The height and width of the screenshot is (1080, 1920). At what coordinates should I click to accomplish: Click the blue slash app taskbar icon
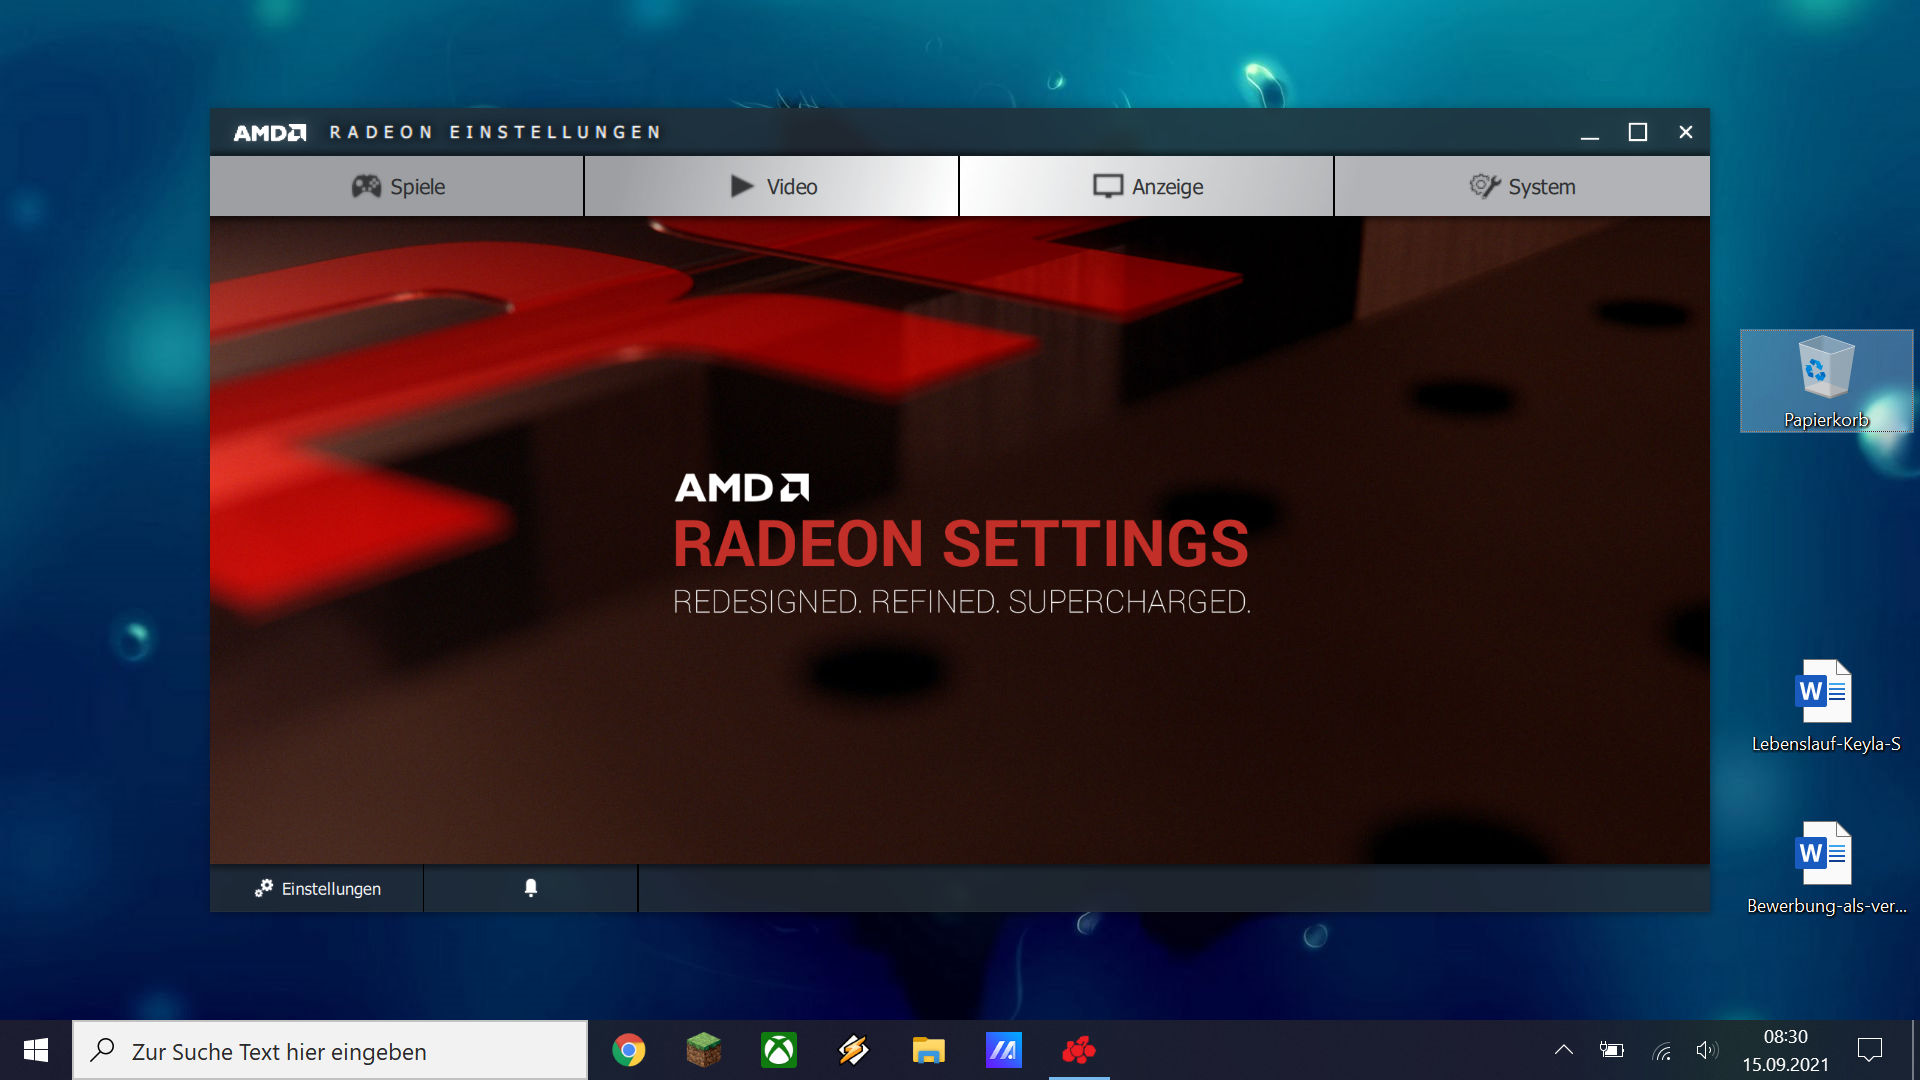coord(1003,1050)
